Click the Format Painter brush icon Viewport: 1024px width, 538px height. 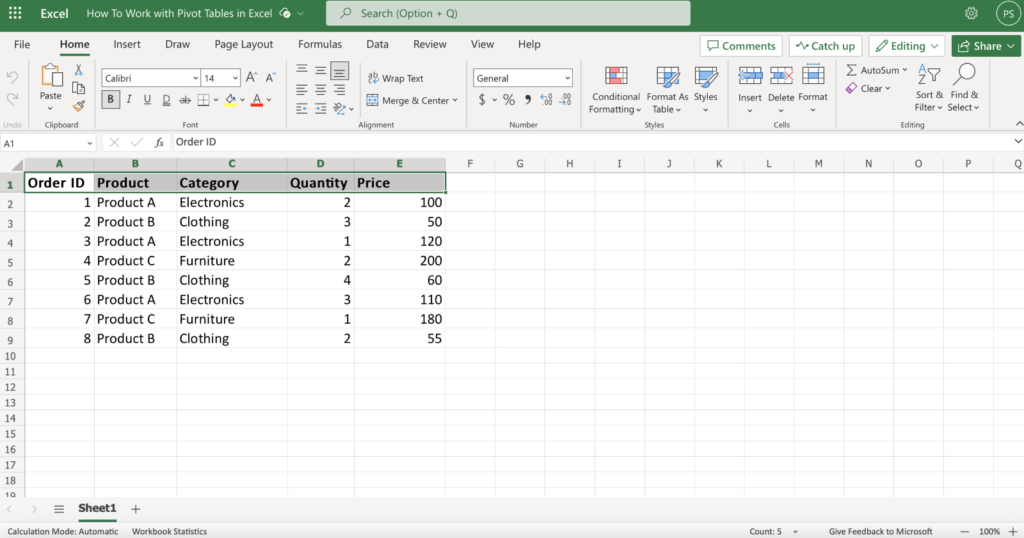79,105
